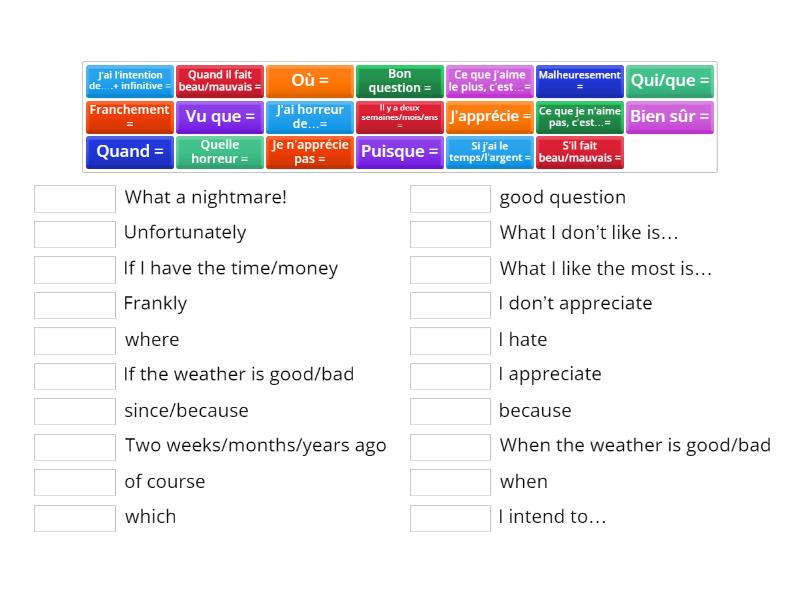Click the 'Bien sûr =' magenta tile
The height and width of the screenshot is (600, 800).
pos(670,117)
